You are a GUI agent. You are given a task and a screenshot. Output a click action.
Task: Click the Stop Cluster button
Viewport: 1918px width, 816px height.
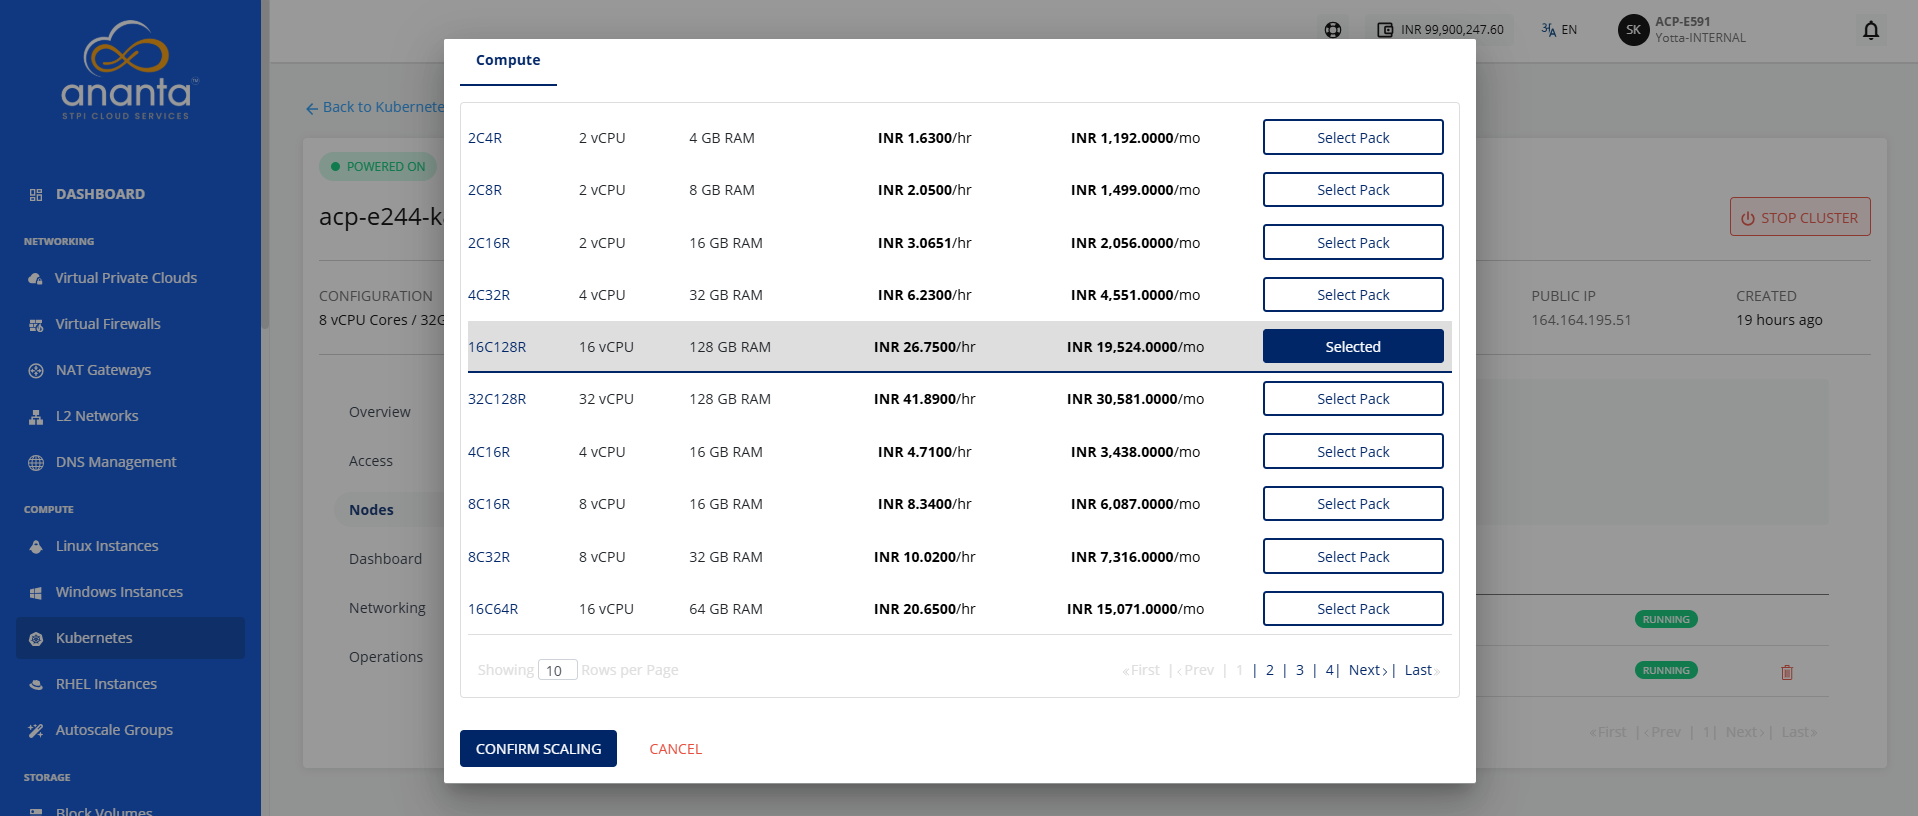(1800, 217)
